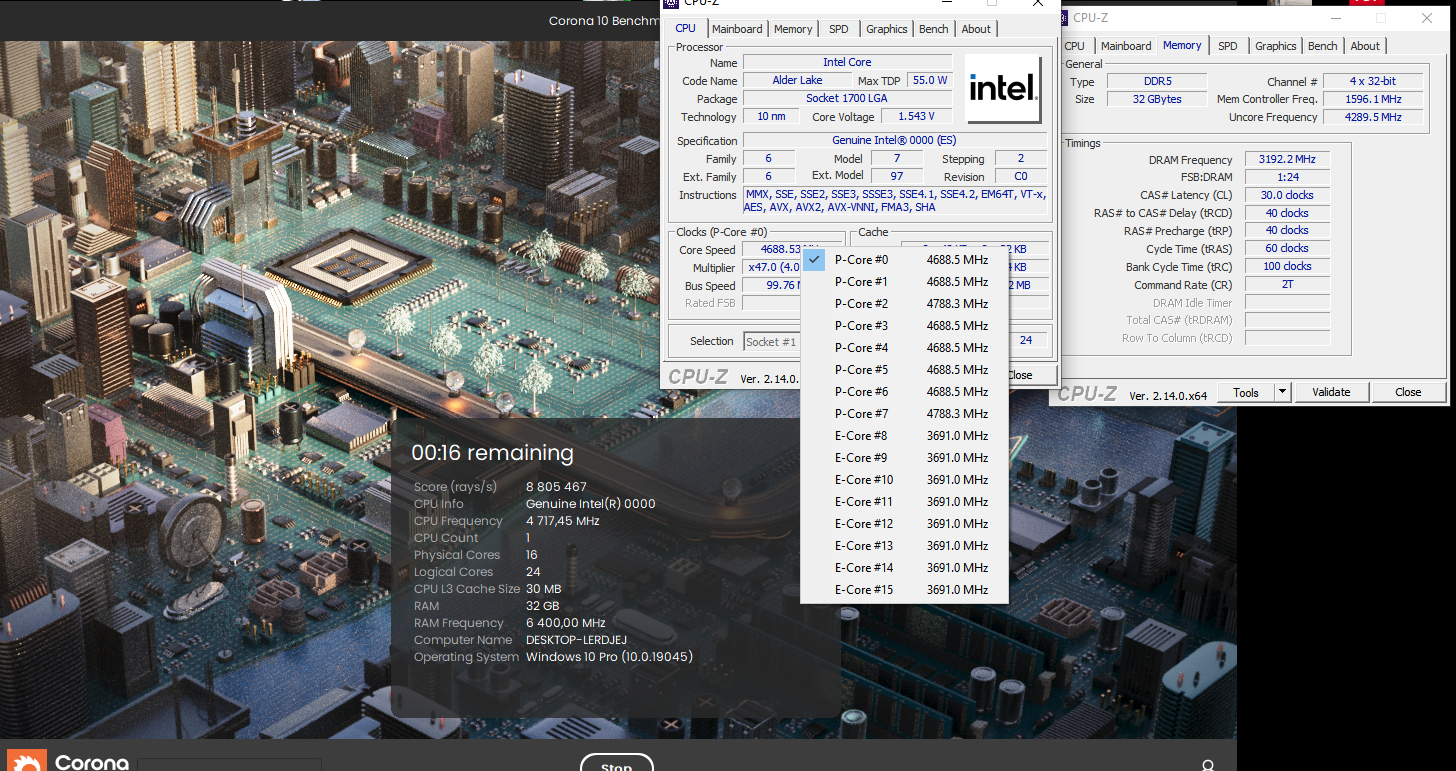Choose P-Core #5 menu entry
Screen dimensions: 1456x771
pyautogui.click(x=904, y=370)
